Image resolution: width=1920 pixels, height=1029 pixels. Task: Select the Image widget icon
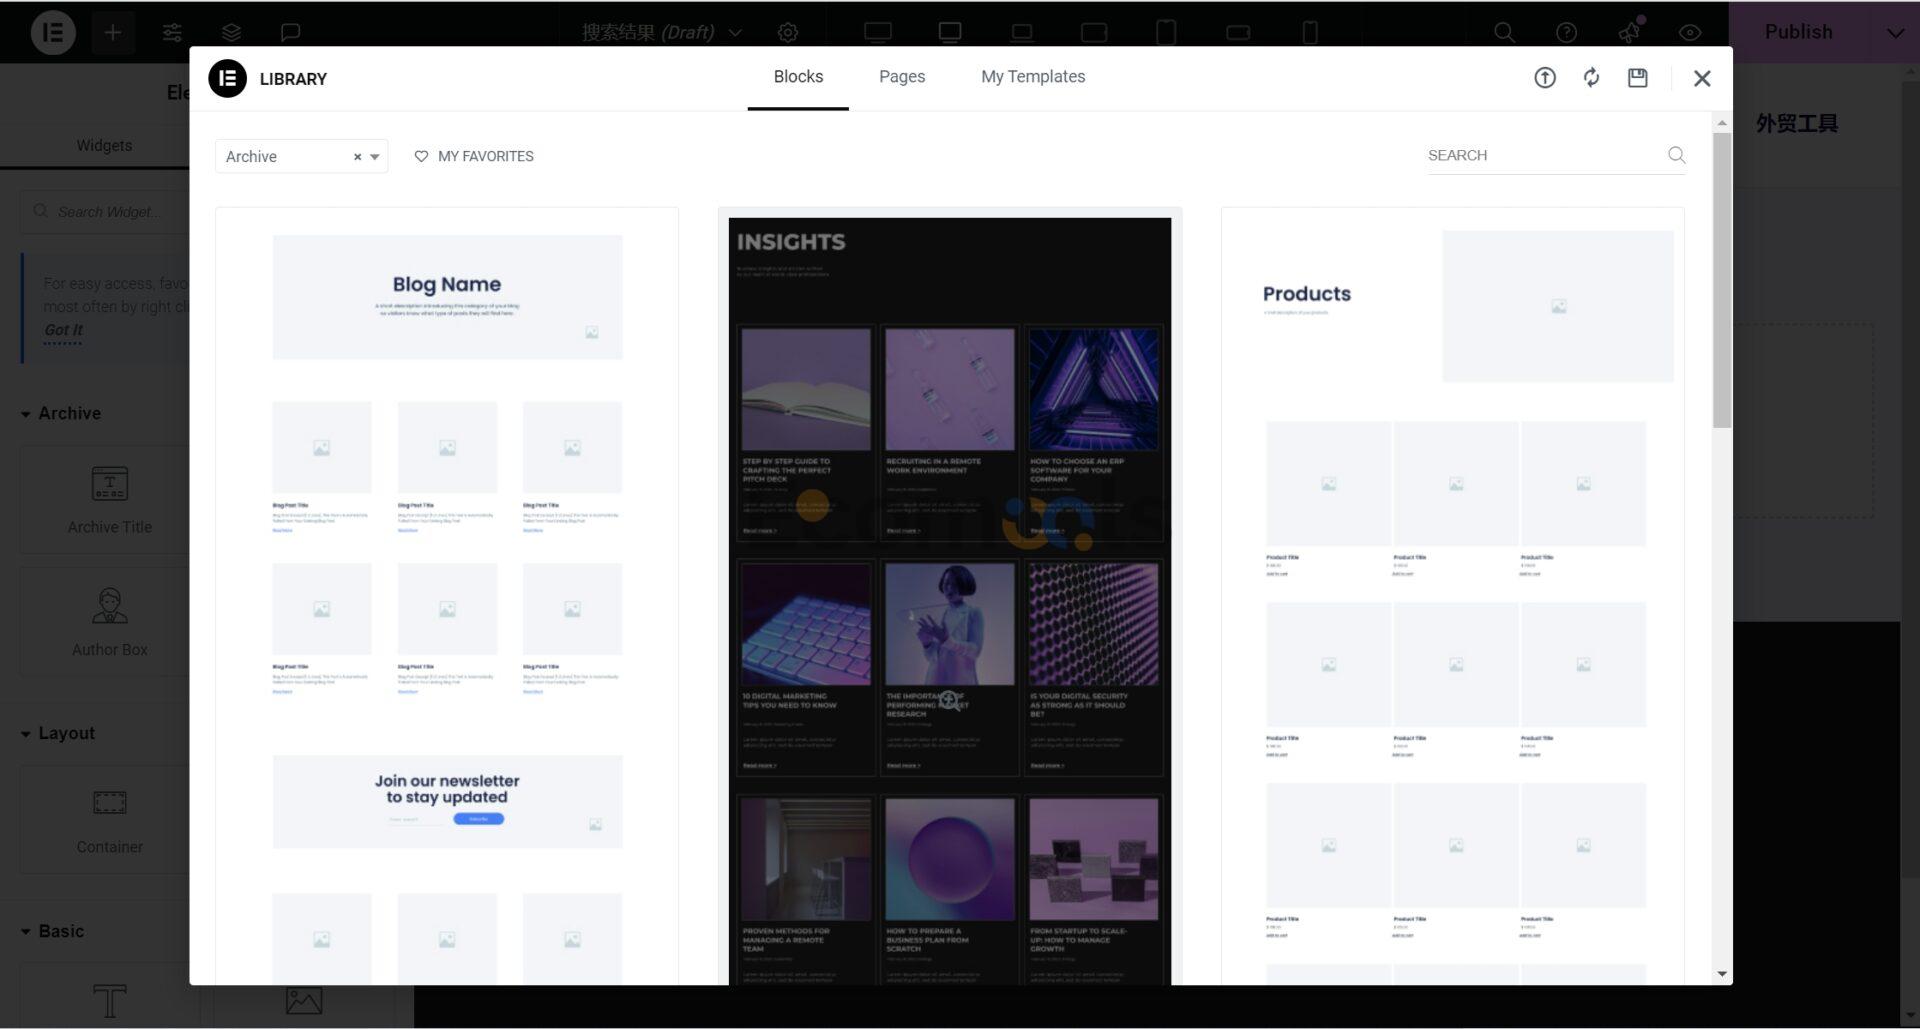(x=304, y=1000)
